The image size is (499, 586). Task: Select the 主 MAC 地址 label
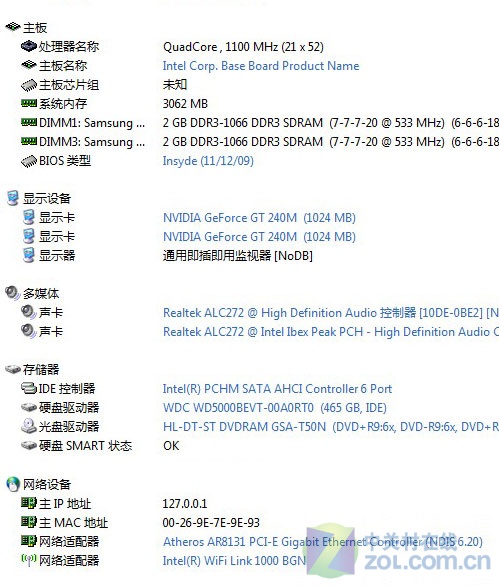click(73, 522)
